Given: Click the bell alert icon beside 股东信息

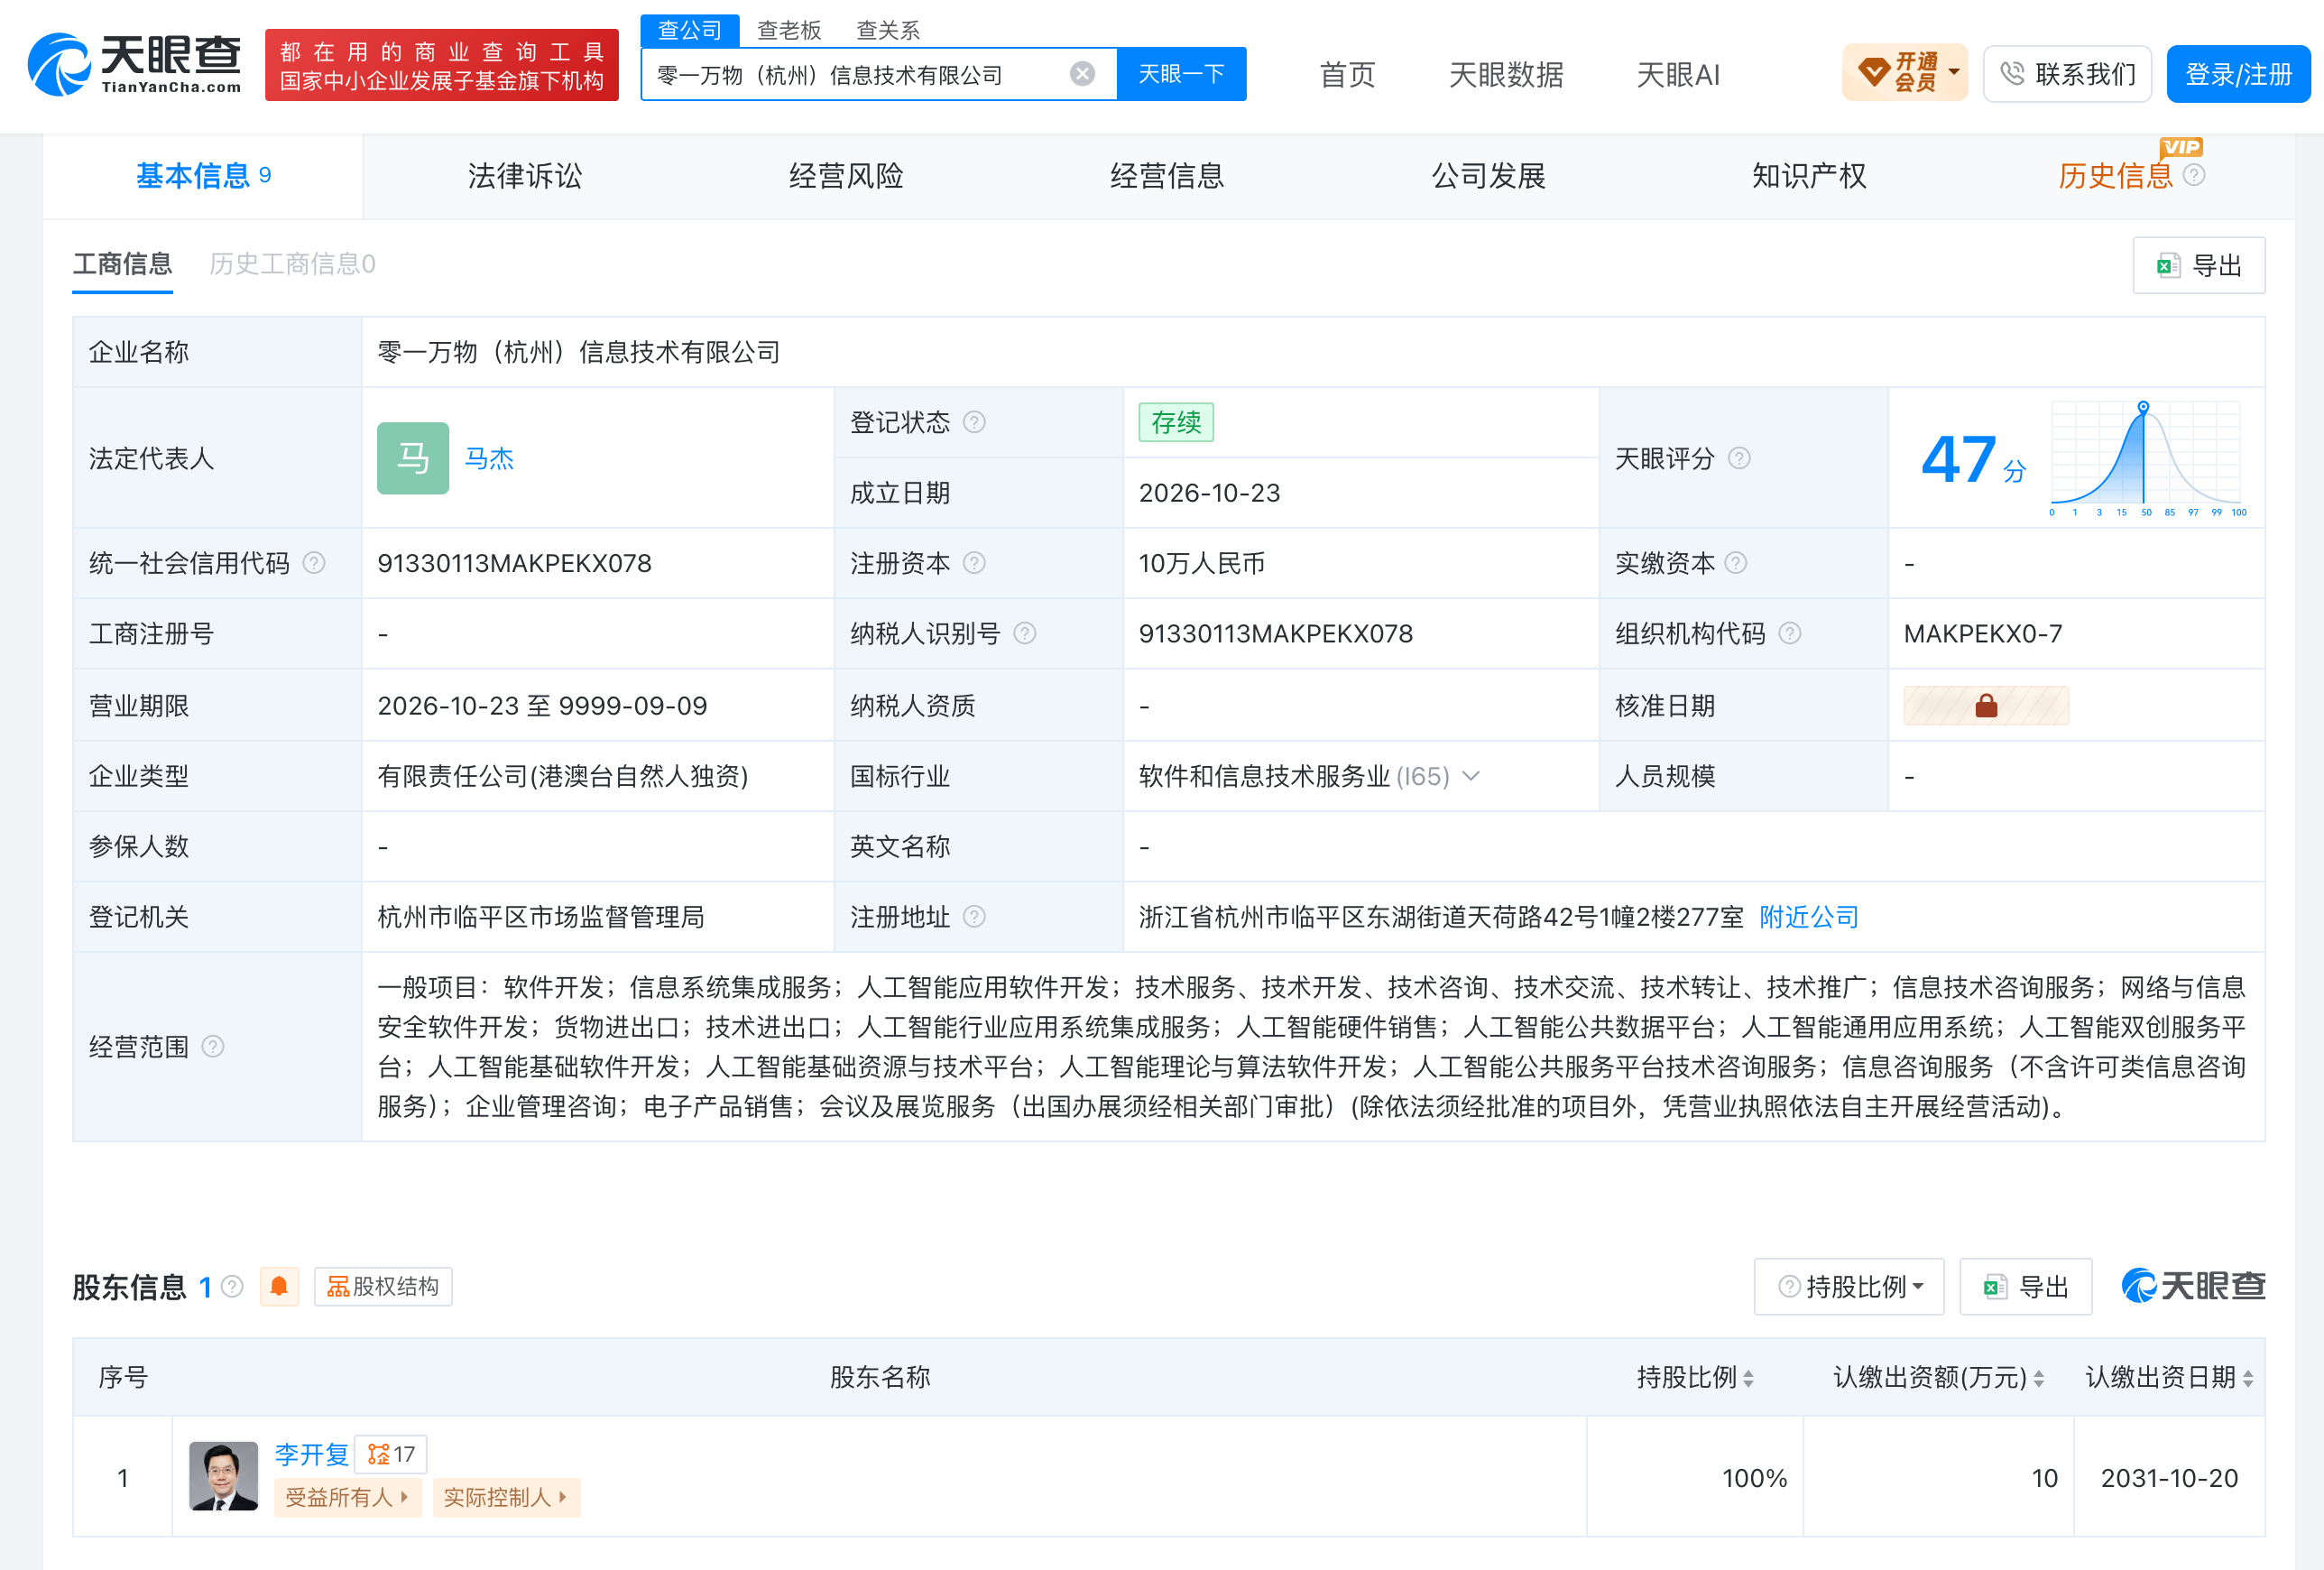Looking at the screenshot, I should pyautogui.click(x=279, y=1286).
